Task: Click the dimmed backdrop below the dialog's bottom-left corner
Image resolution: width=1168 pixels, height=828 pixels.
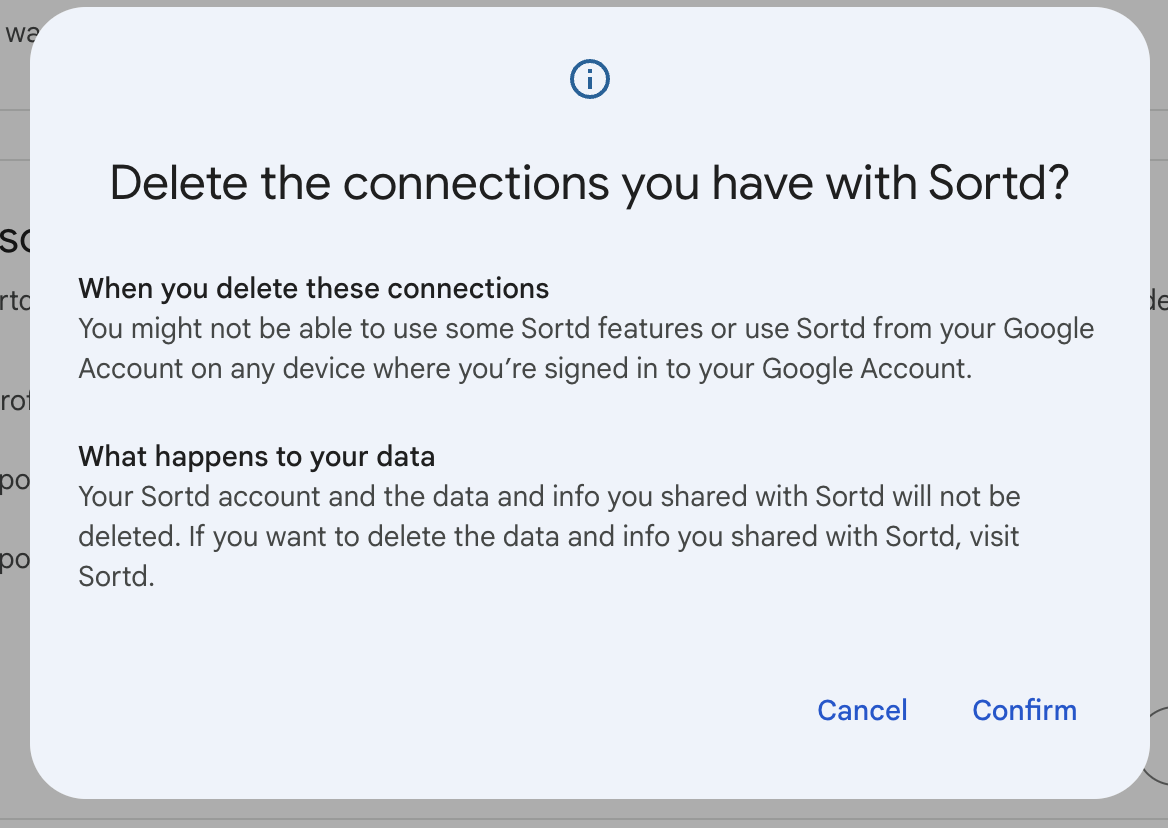Action: coord(14,812)
